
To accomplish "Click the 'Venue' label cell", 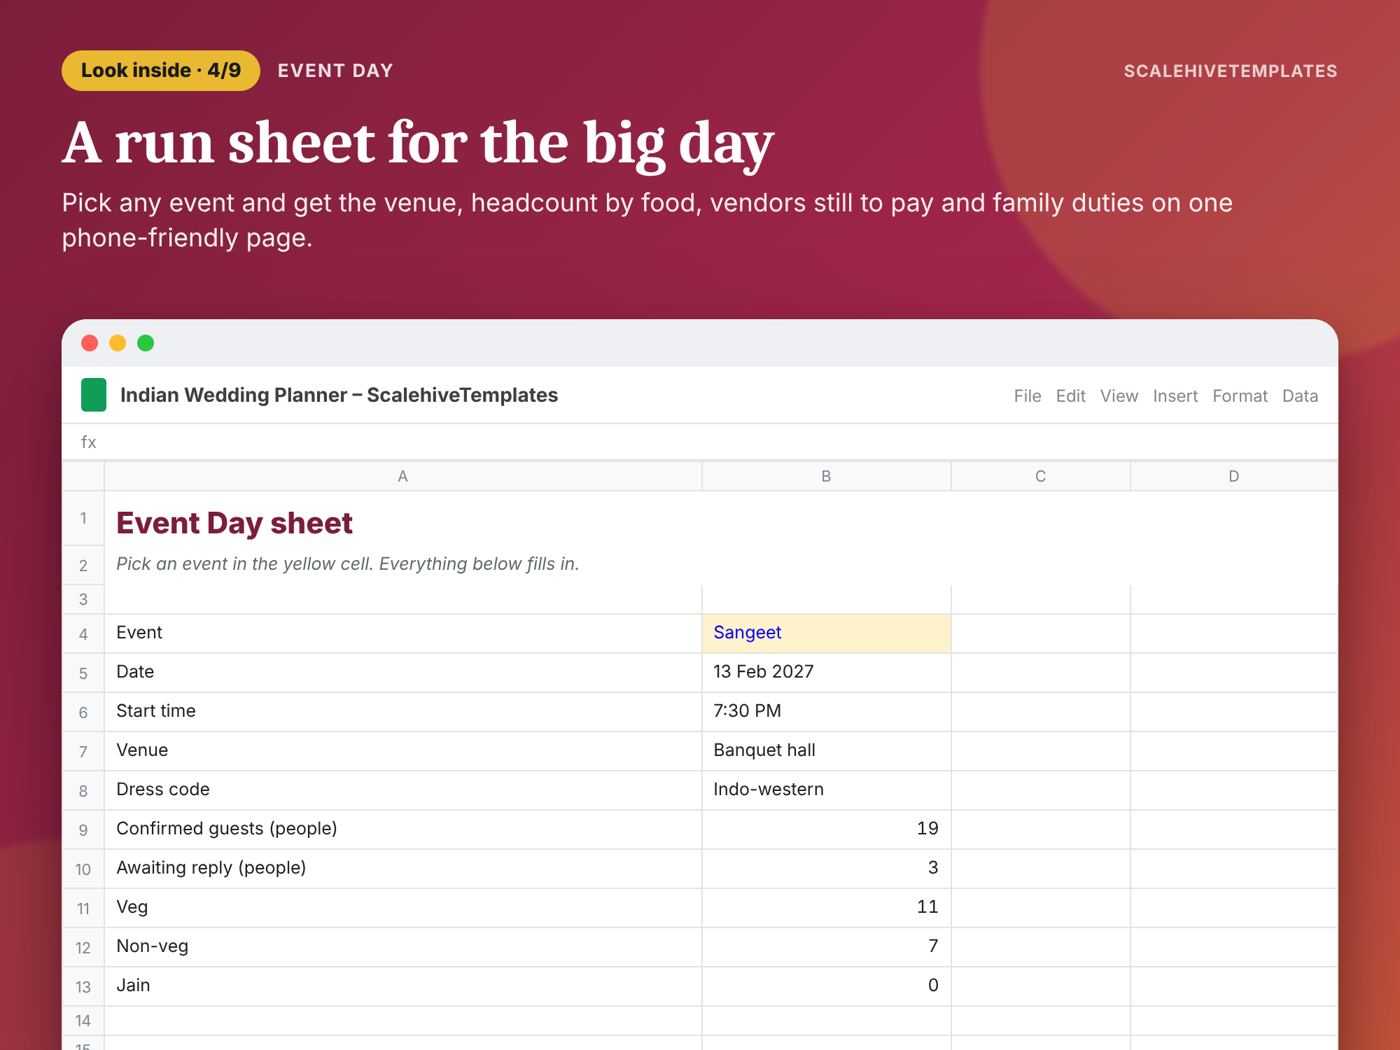I will 403,750.
